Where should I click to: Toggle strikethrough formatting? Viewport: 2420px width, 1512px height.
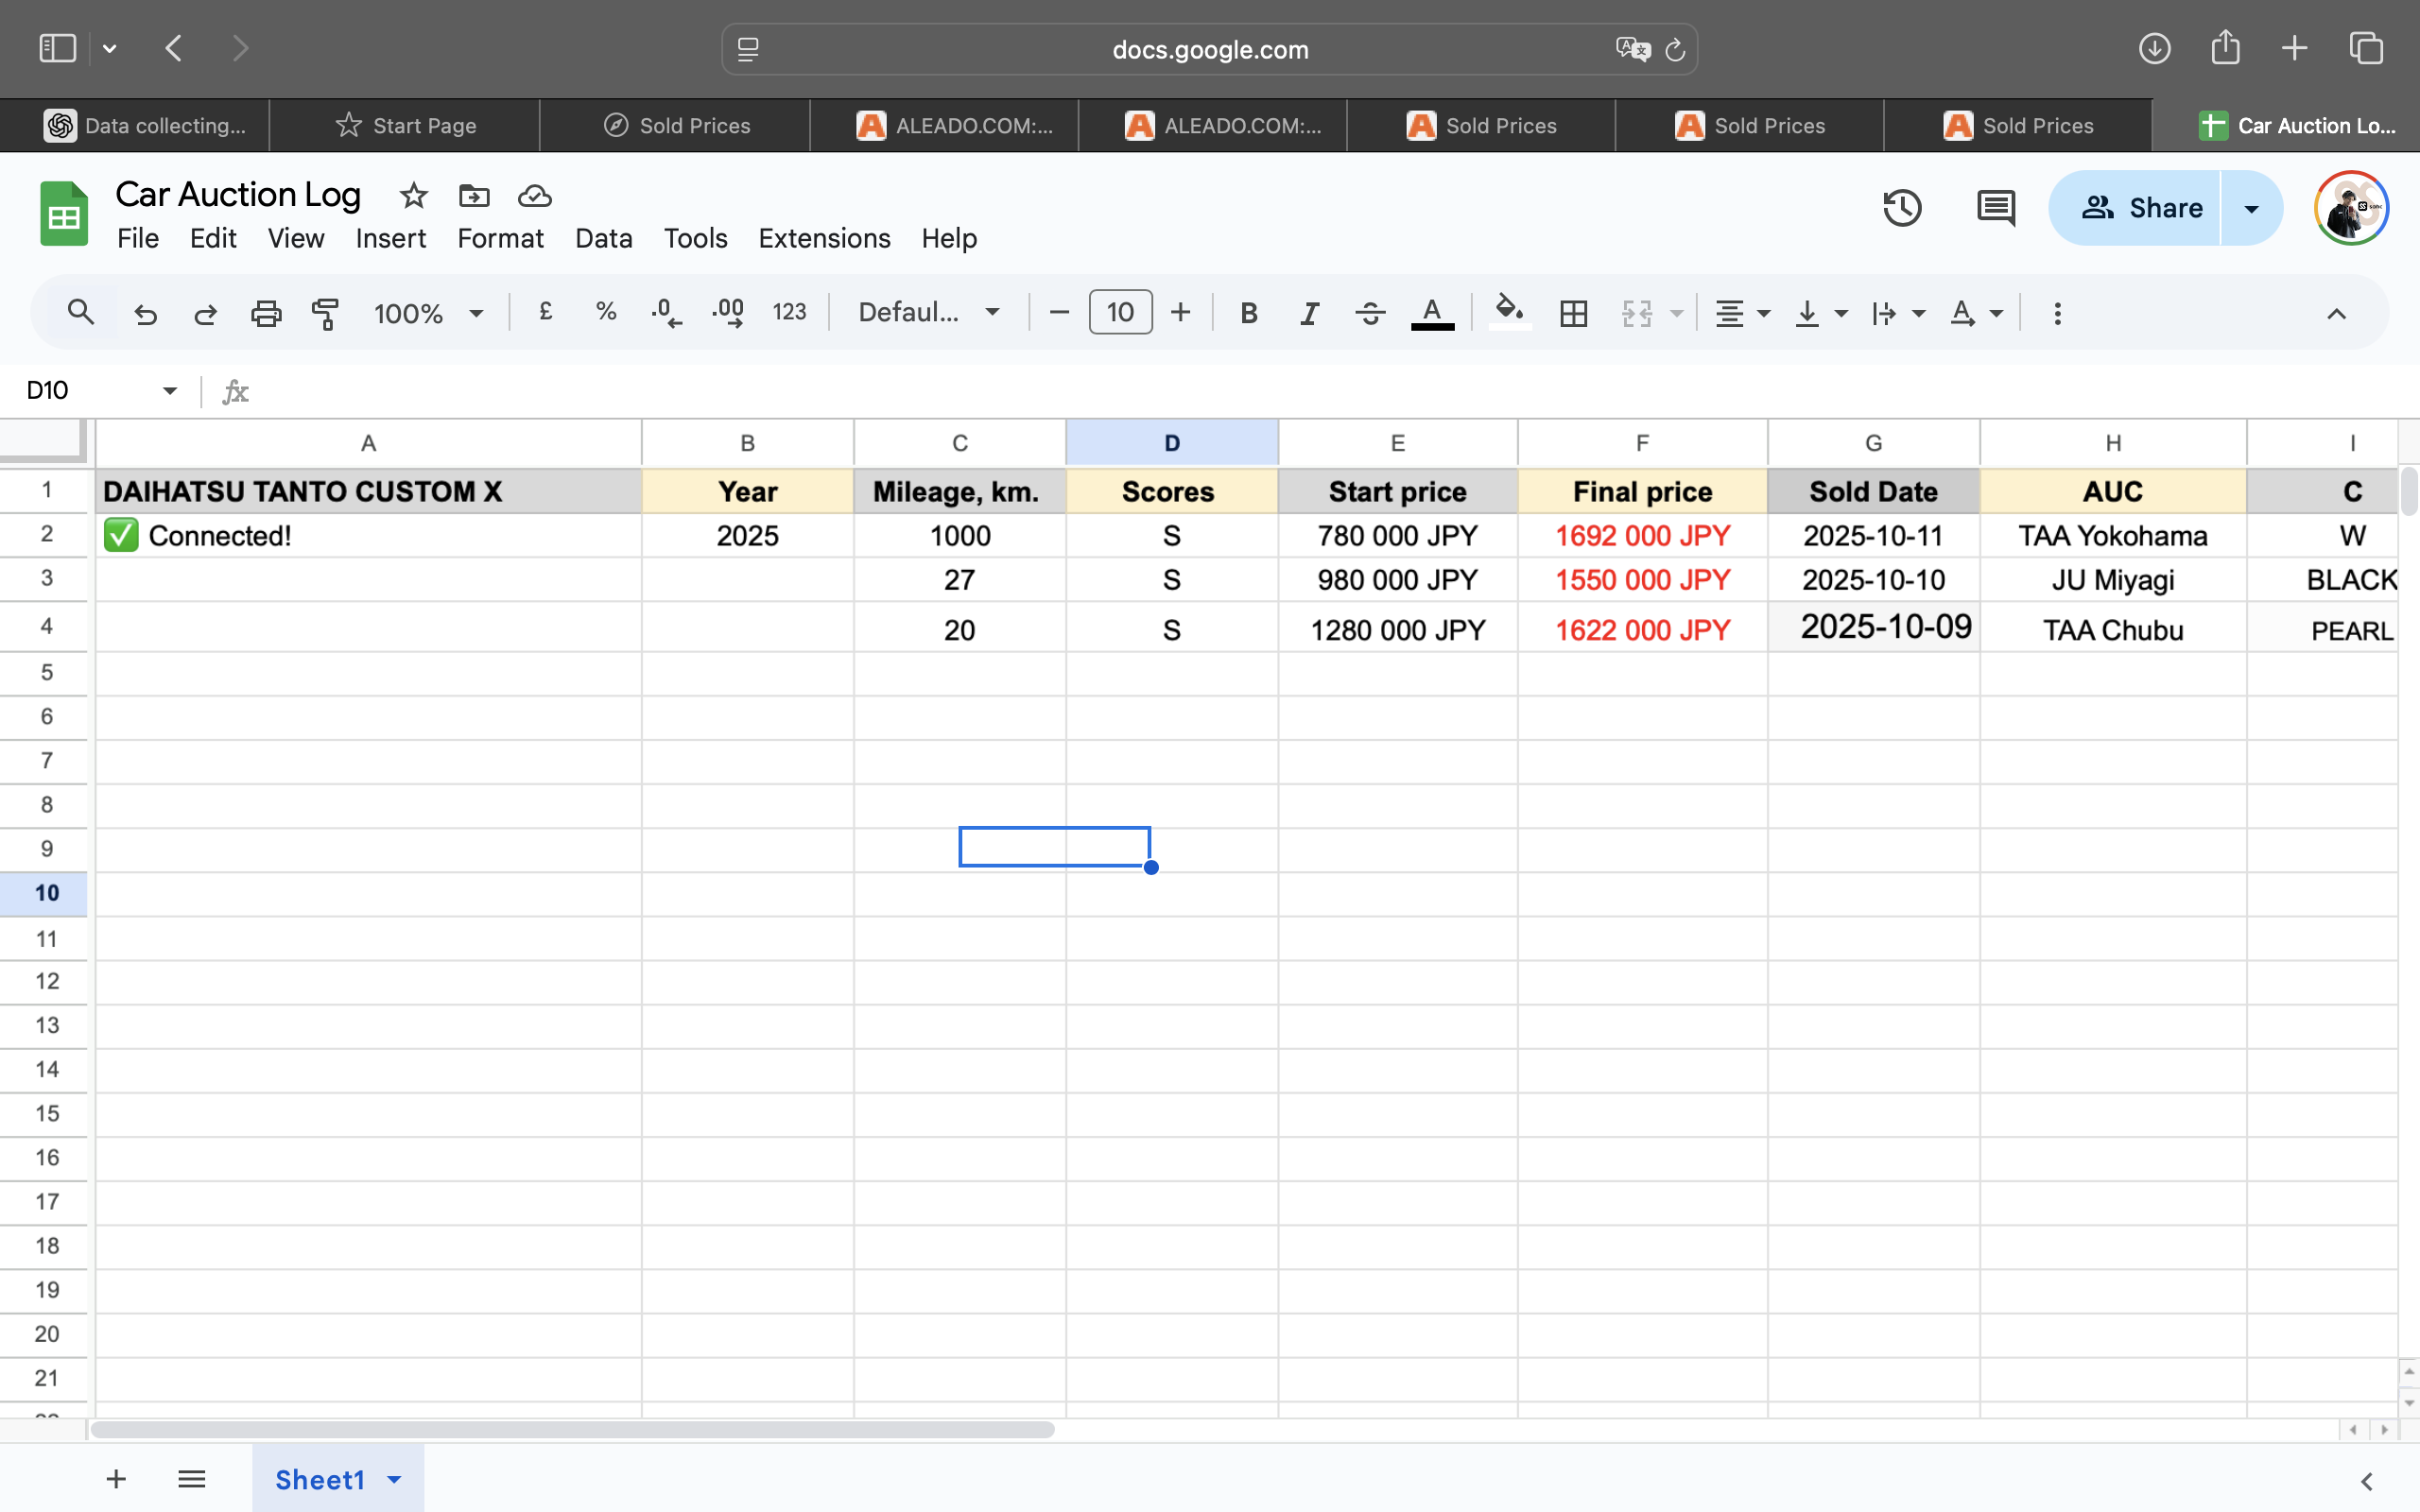[1370, 313]
